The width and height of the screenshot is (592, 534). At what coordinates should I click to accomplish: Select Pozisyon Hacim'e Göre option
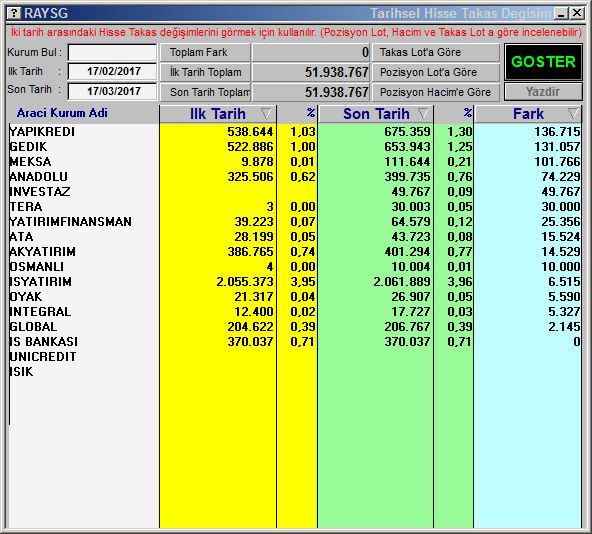click(436, 92)
